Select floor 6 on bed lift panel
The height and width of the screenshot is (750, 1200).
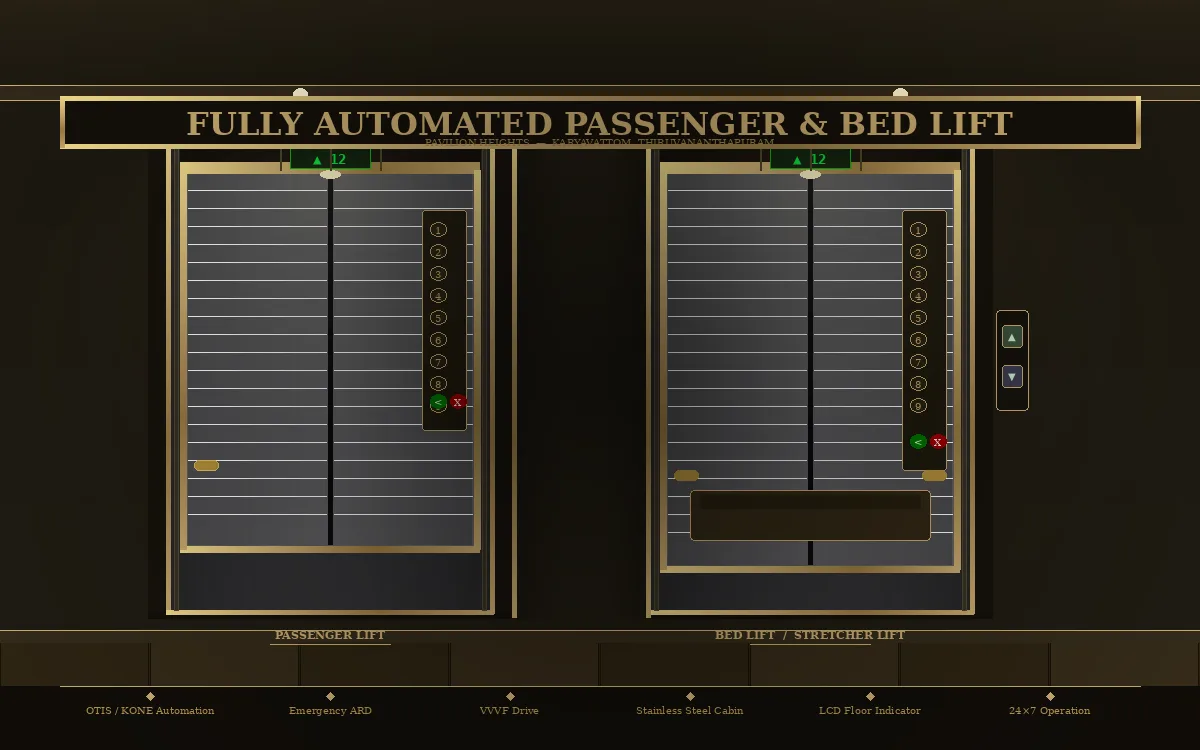pyautogui.click(x=918, y=340)
